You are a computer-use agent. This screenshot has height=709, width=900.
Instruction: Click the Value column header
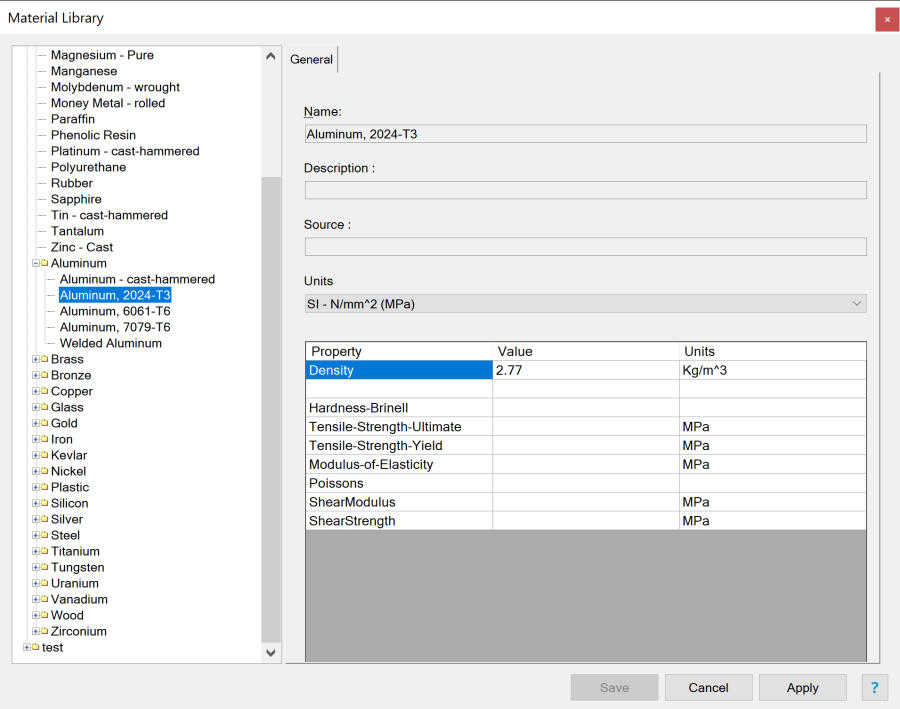585,351
